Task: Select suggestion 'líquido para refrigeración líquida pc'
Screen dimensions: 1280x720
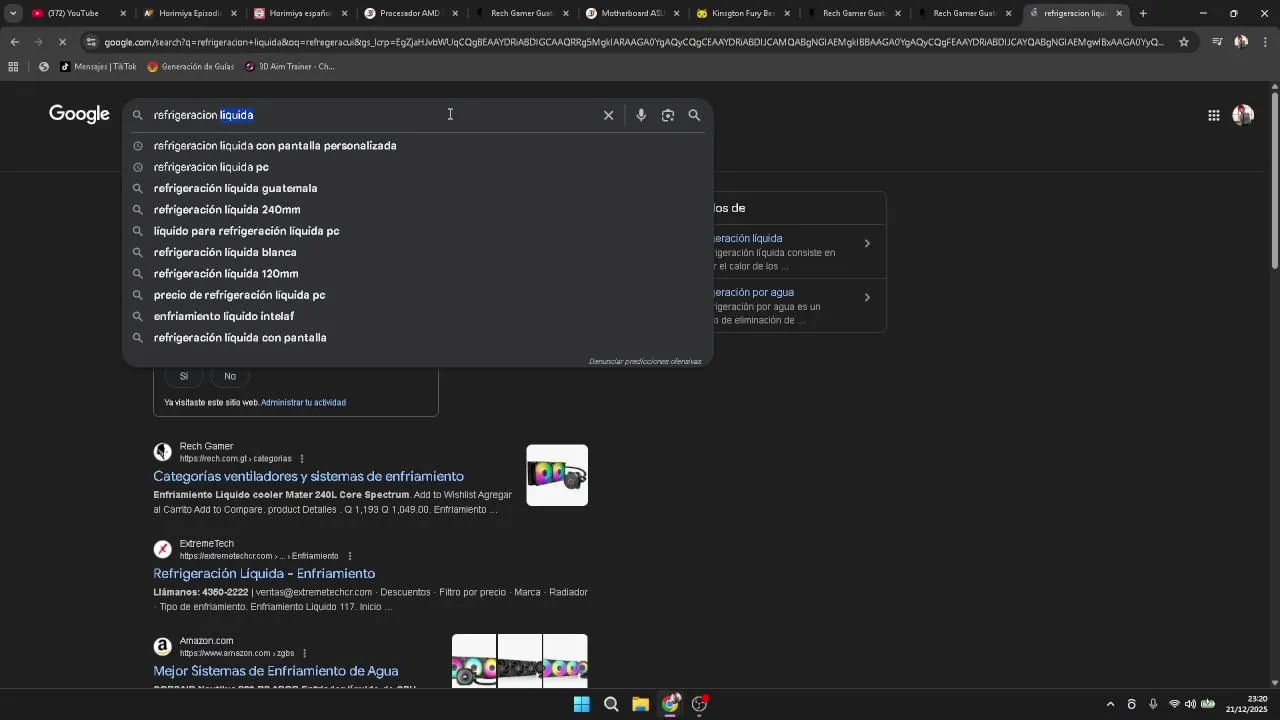Action: pos(418,231)
